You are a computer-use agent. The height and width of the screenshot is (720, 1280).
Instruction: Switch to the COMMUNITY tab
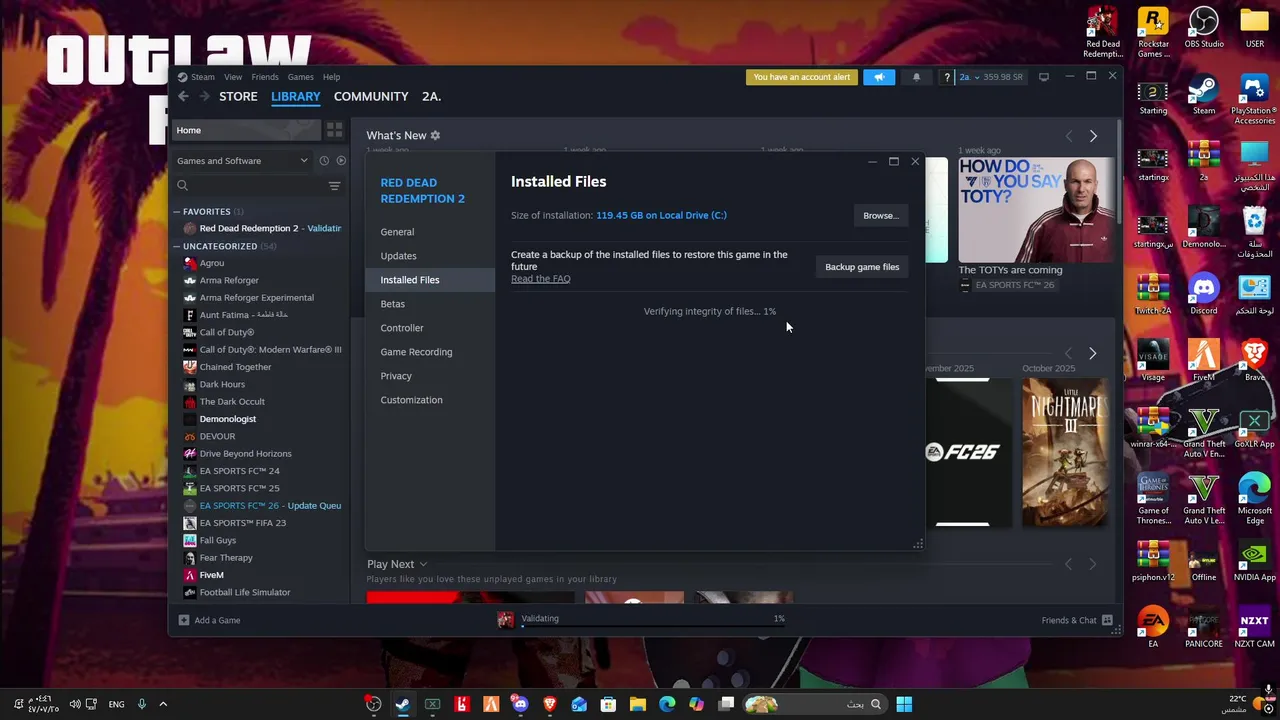coord(371,96)
